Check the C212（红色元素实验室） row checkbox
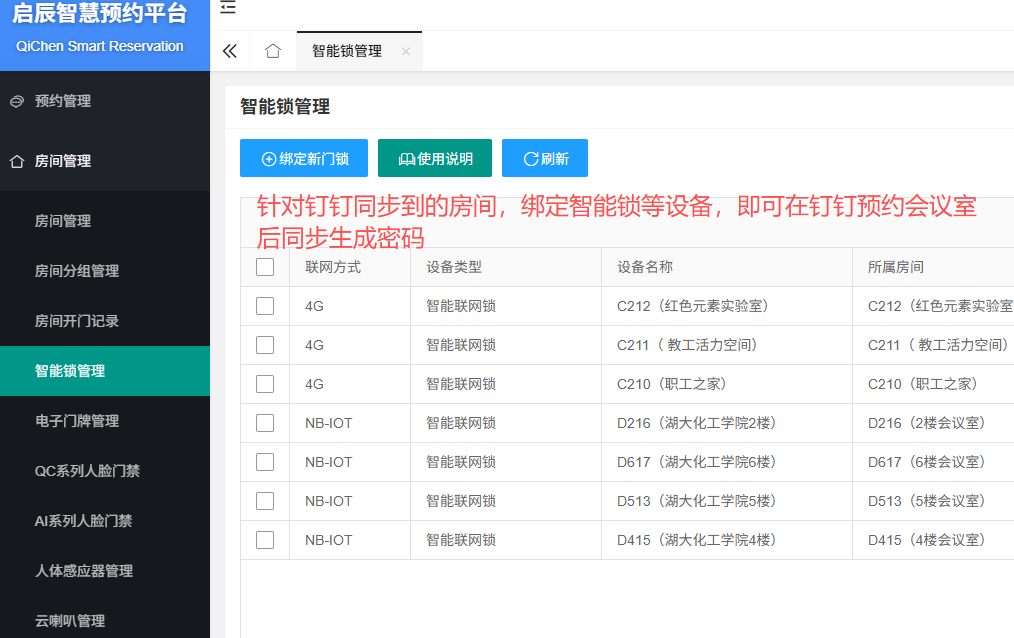 click(x=265, y=306)
